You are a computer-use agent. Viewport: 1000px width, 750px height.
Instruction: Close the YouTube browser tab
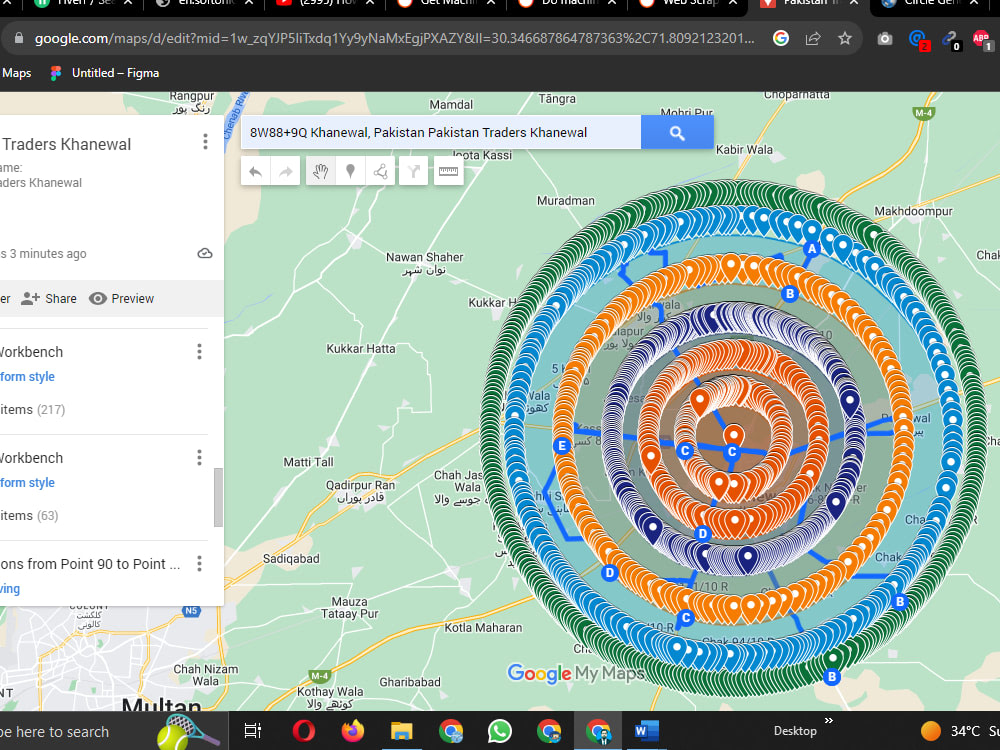(370, 3)
